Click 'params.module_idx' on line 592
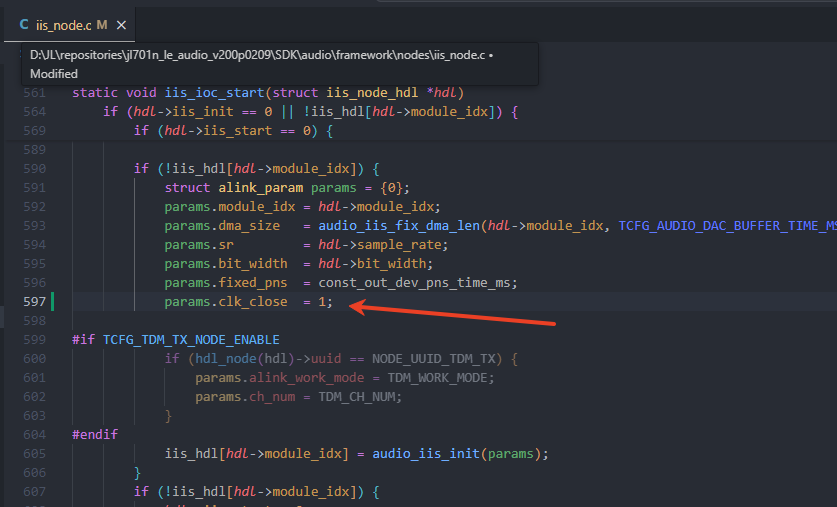Image resolution: width=837 pixels, height=507 pixels. click(x=230, y=207)
